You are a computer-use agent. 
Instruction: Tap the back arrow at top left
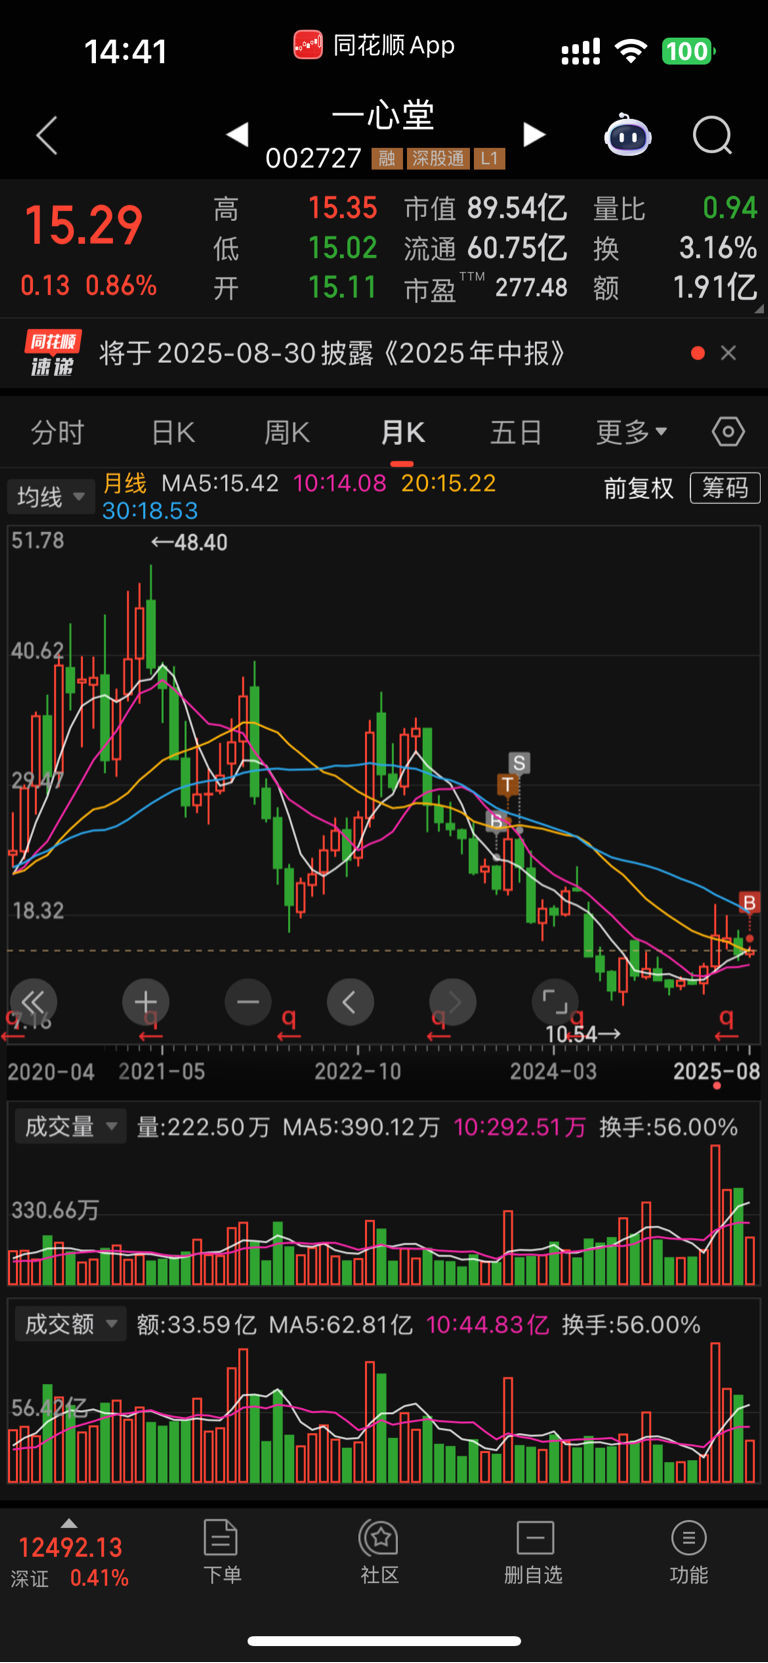(x=47, y=135)
